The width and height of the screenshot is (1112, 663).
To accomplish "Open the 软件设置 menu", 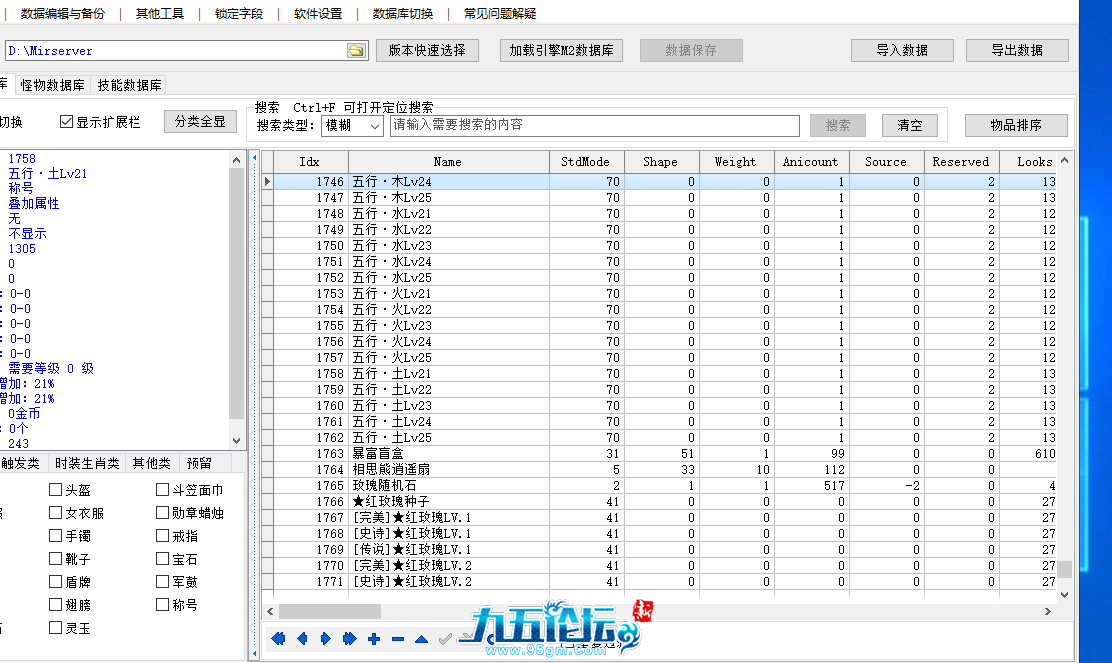I will pyautogui.click(x=317, y=14).
